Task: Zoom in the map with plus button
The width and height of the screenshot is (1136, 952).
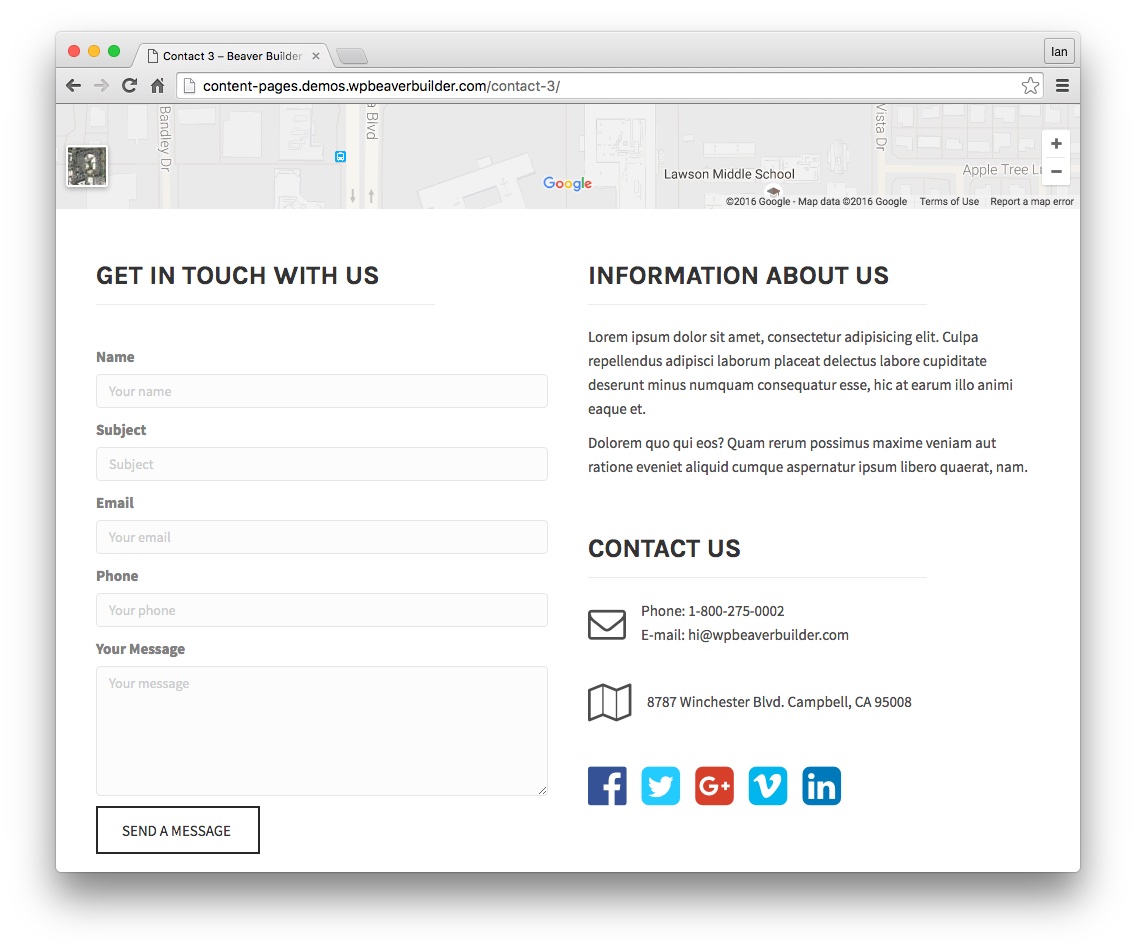Action: pyautogui.click(x=1056, y=143)
